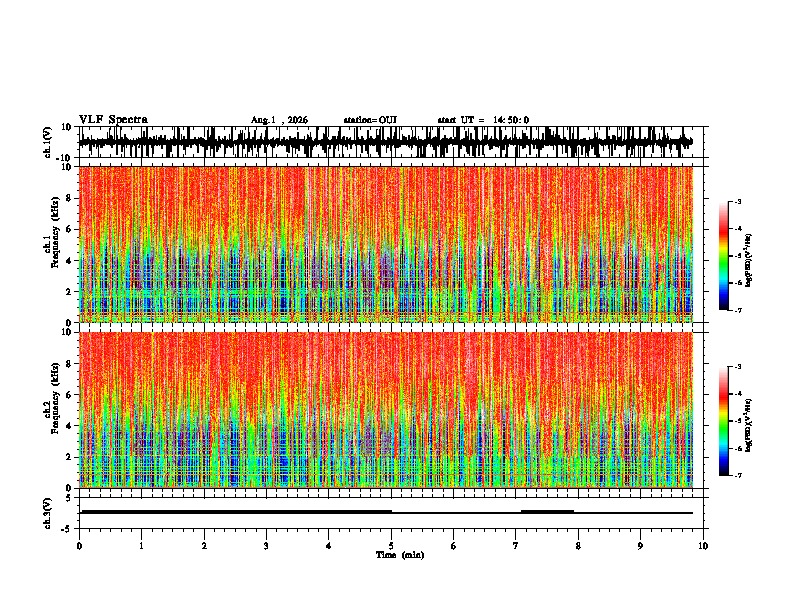The image size is (792, 612).
Task: Click time axis tick label "6"
Action: pyautogui.click(x=453, y=546)
